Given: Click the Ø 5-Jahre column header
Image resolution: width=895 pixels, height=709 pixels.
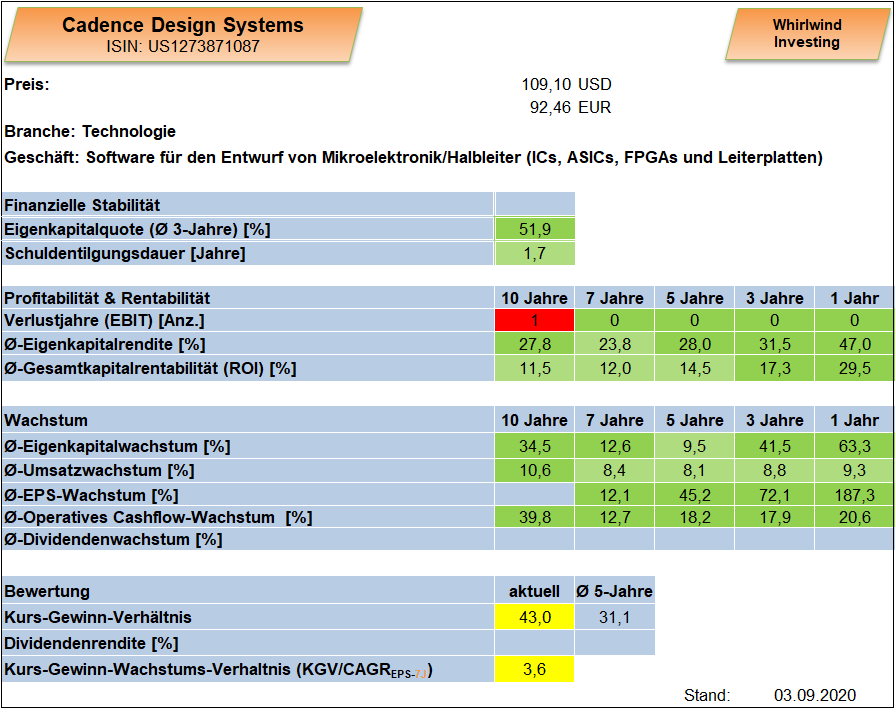Looking at the screenshot, I should click(x=614, y=591).
